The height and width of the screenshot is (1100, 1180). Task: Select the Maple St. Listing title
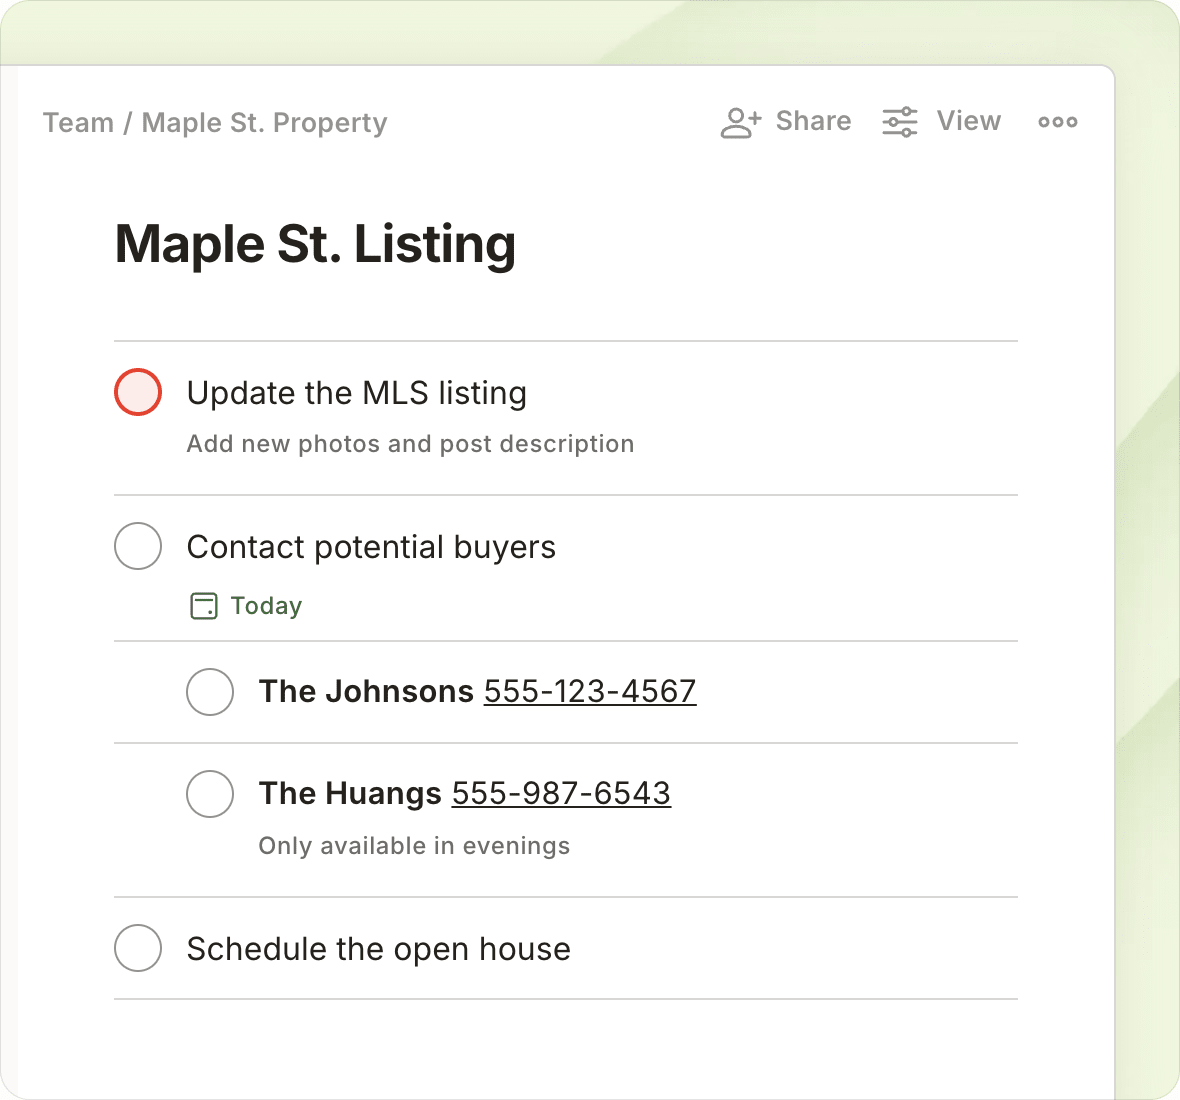point(316,243)
